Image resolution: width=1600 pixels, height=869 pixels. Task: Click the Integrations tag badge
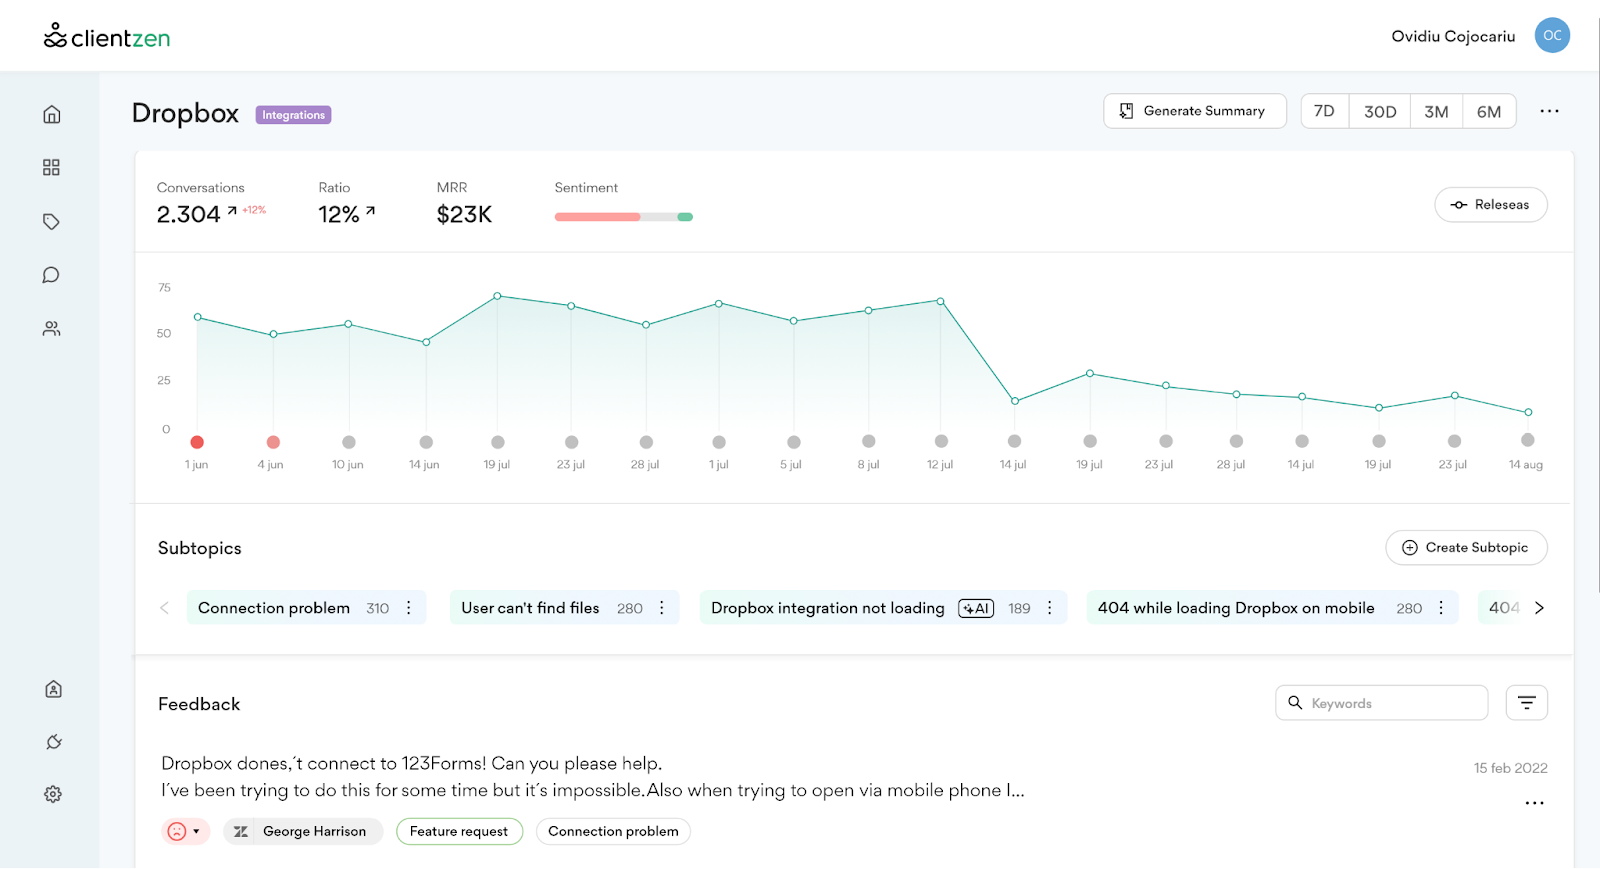(293, 115)
